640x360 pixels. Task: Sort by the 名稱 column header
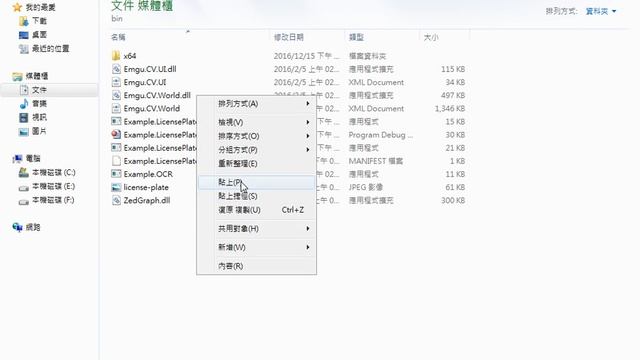(x=118, y=38)
